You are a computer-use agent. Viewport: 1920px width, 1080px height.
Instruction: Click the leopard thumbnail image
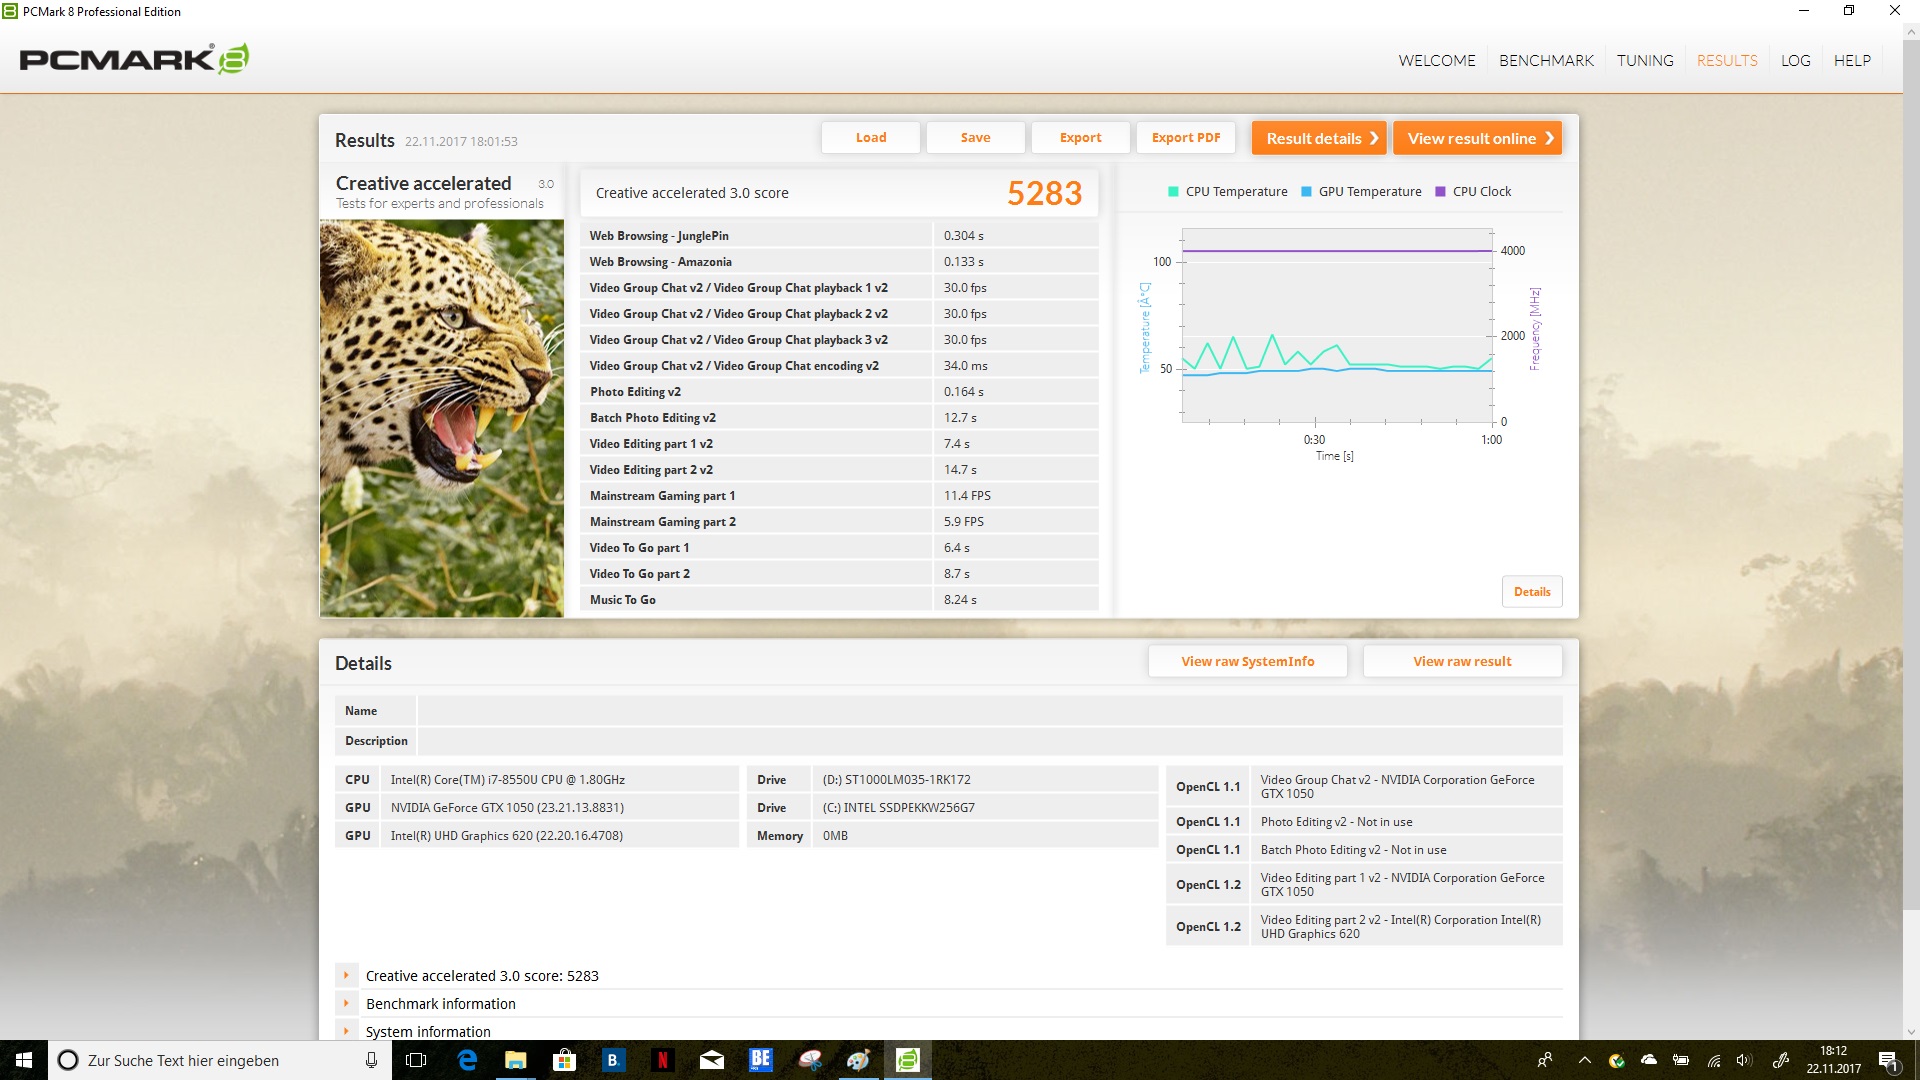tap(442, 418)
